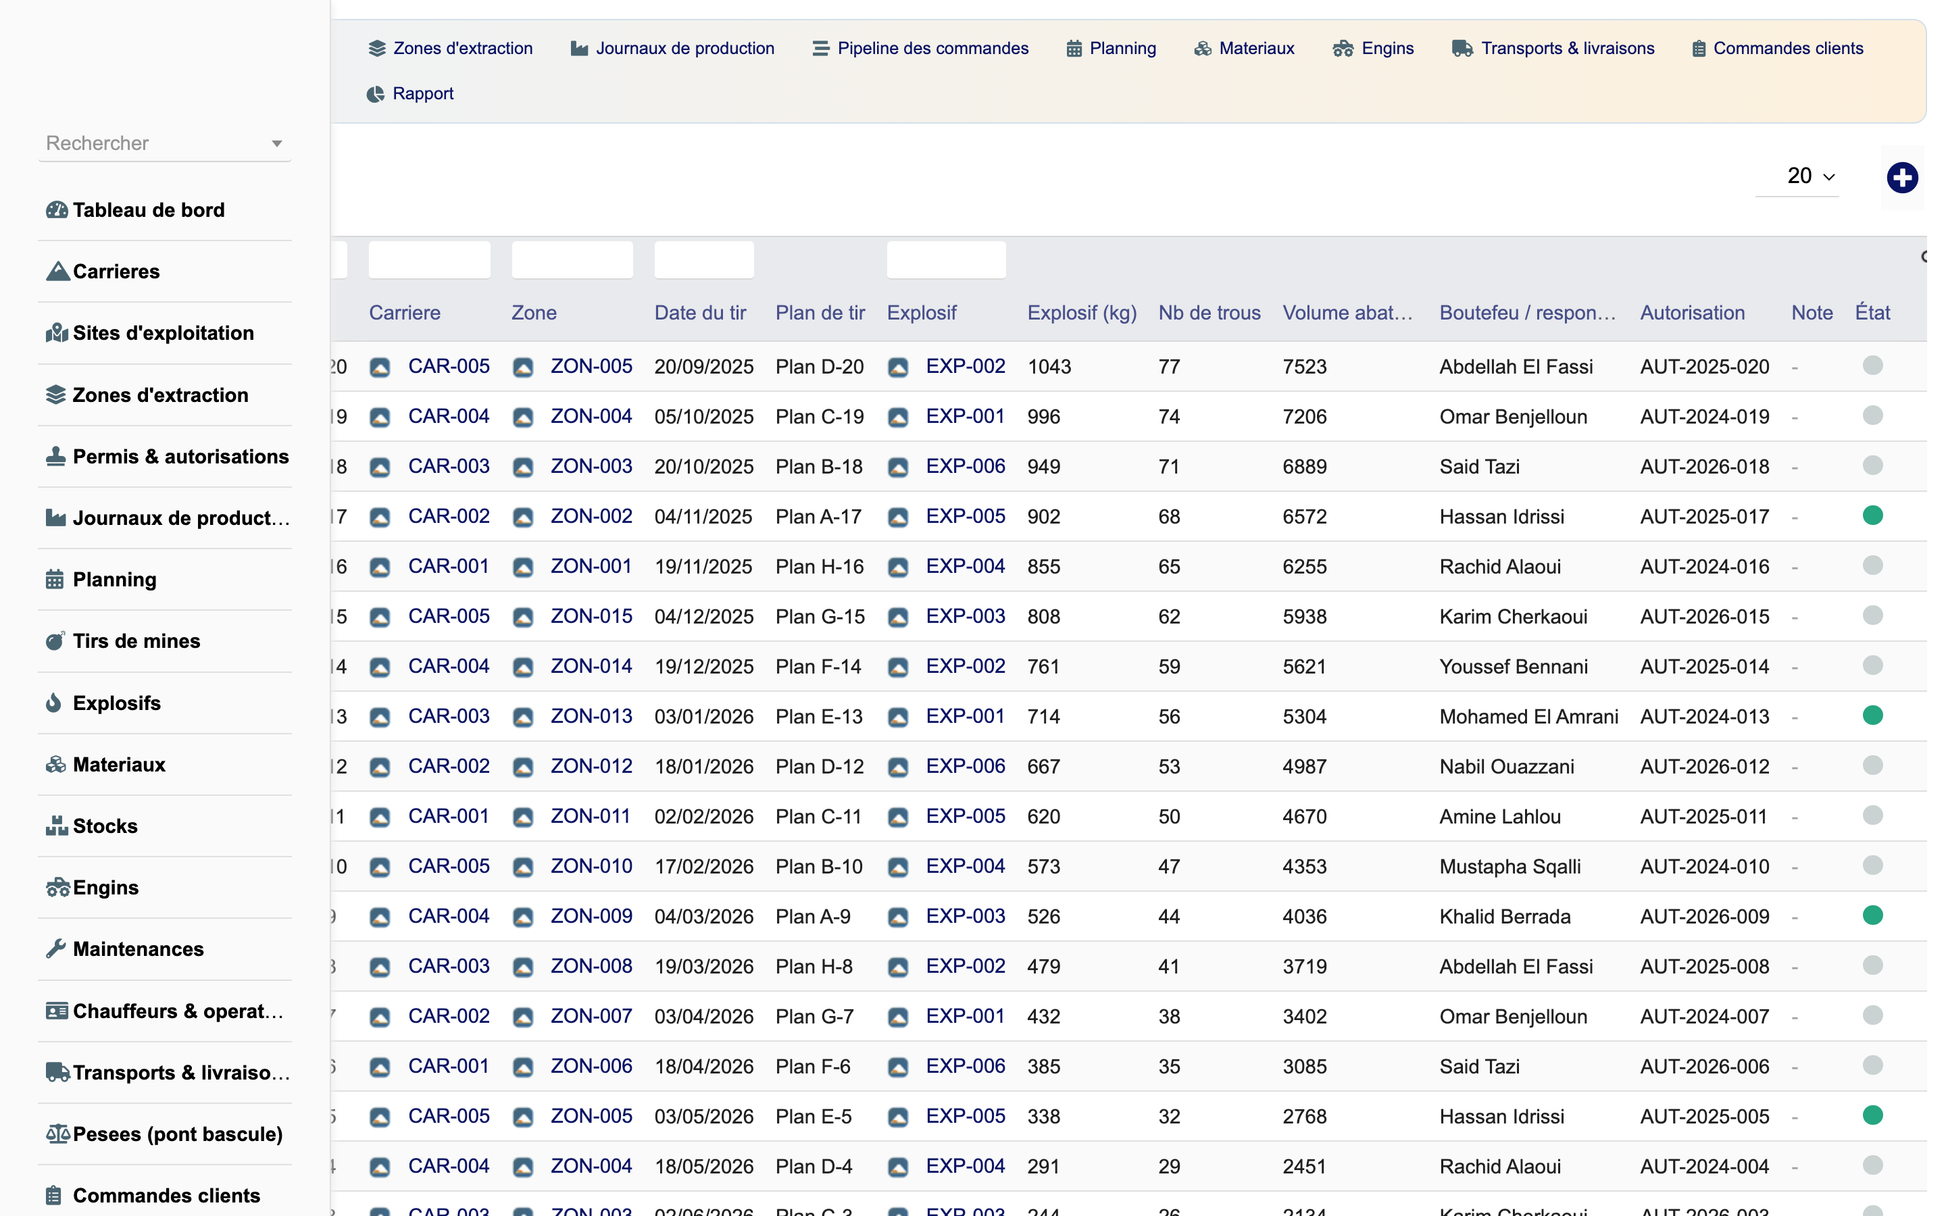Open Planning tab in top bar
1946x1216 pixels.
(x=1111, y=48)
